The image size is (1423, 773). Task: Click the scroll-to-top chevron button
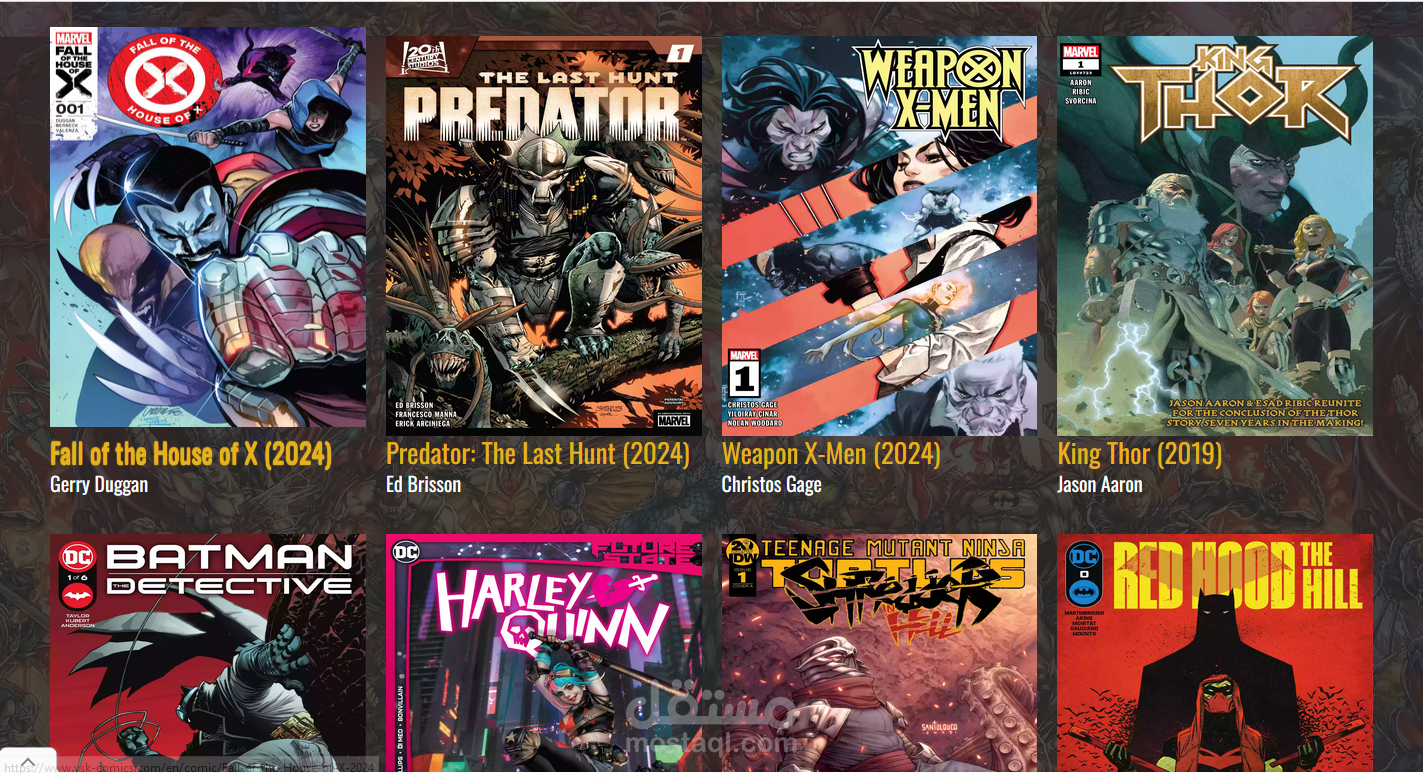pyautogui.click(x=28, y=762)
